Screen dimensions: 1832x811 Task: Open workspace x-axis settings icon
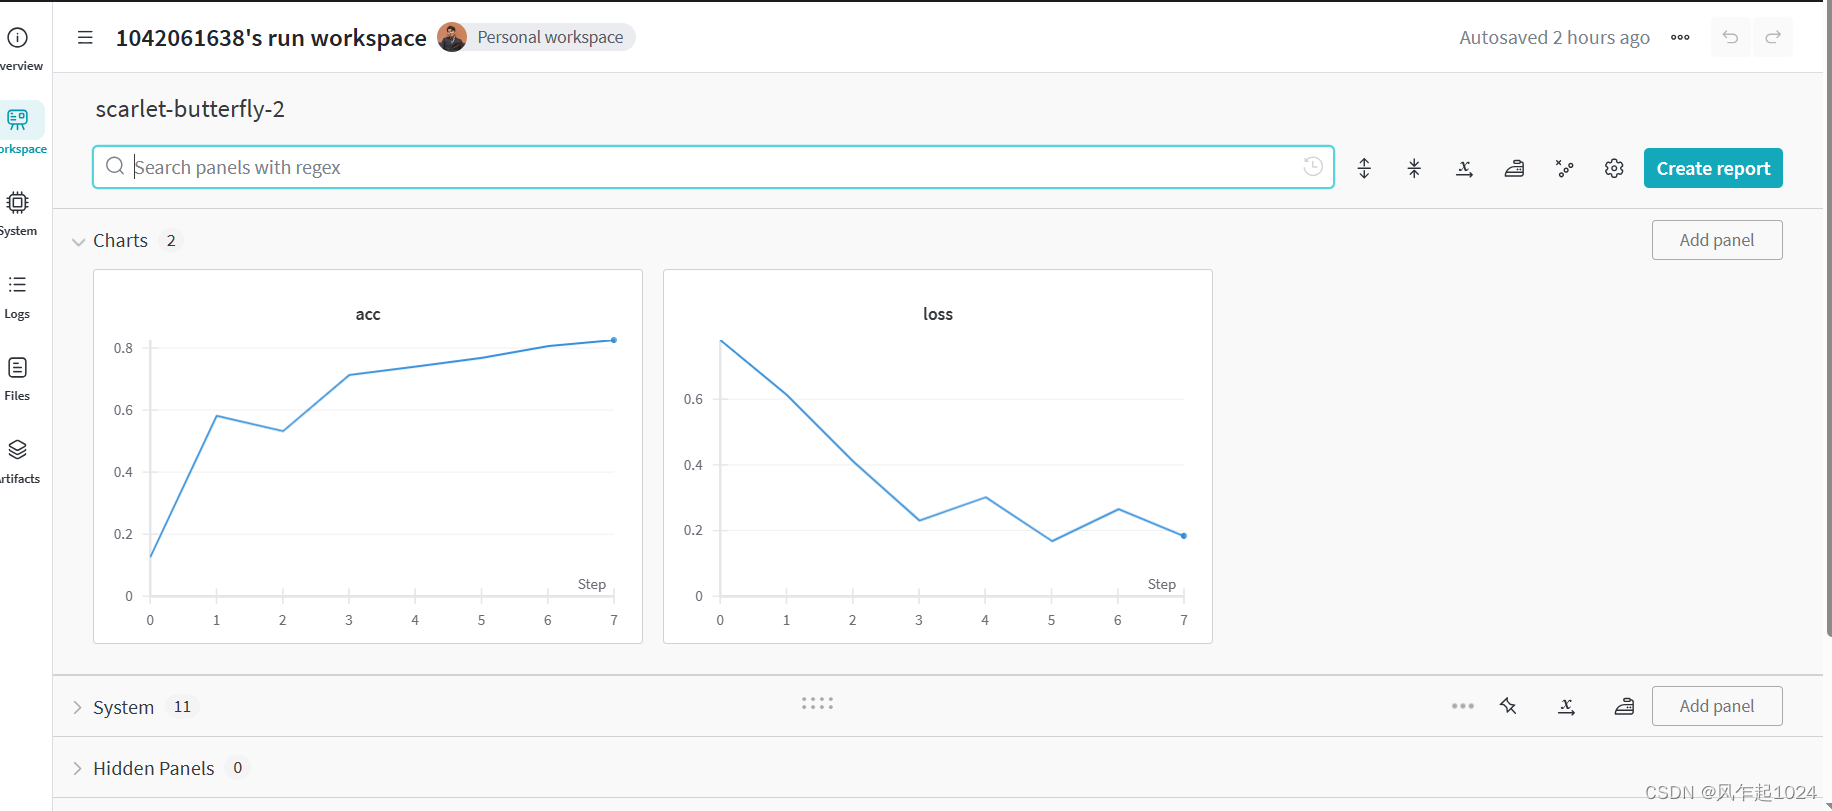click(1464, 168)
